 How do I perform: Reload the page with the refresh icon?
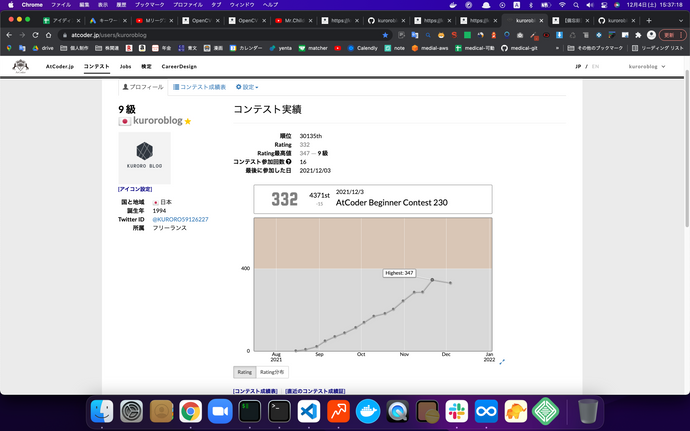coord(35,35)
